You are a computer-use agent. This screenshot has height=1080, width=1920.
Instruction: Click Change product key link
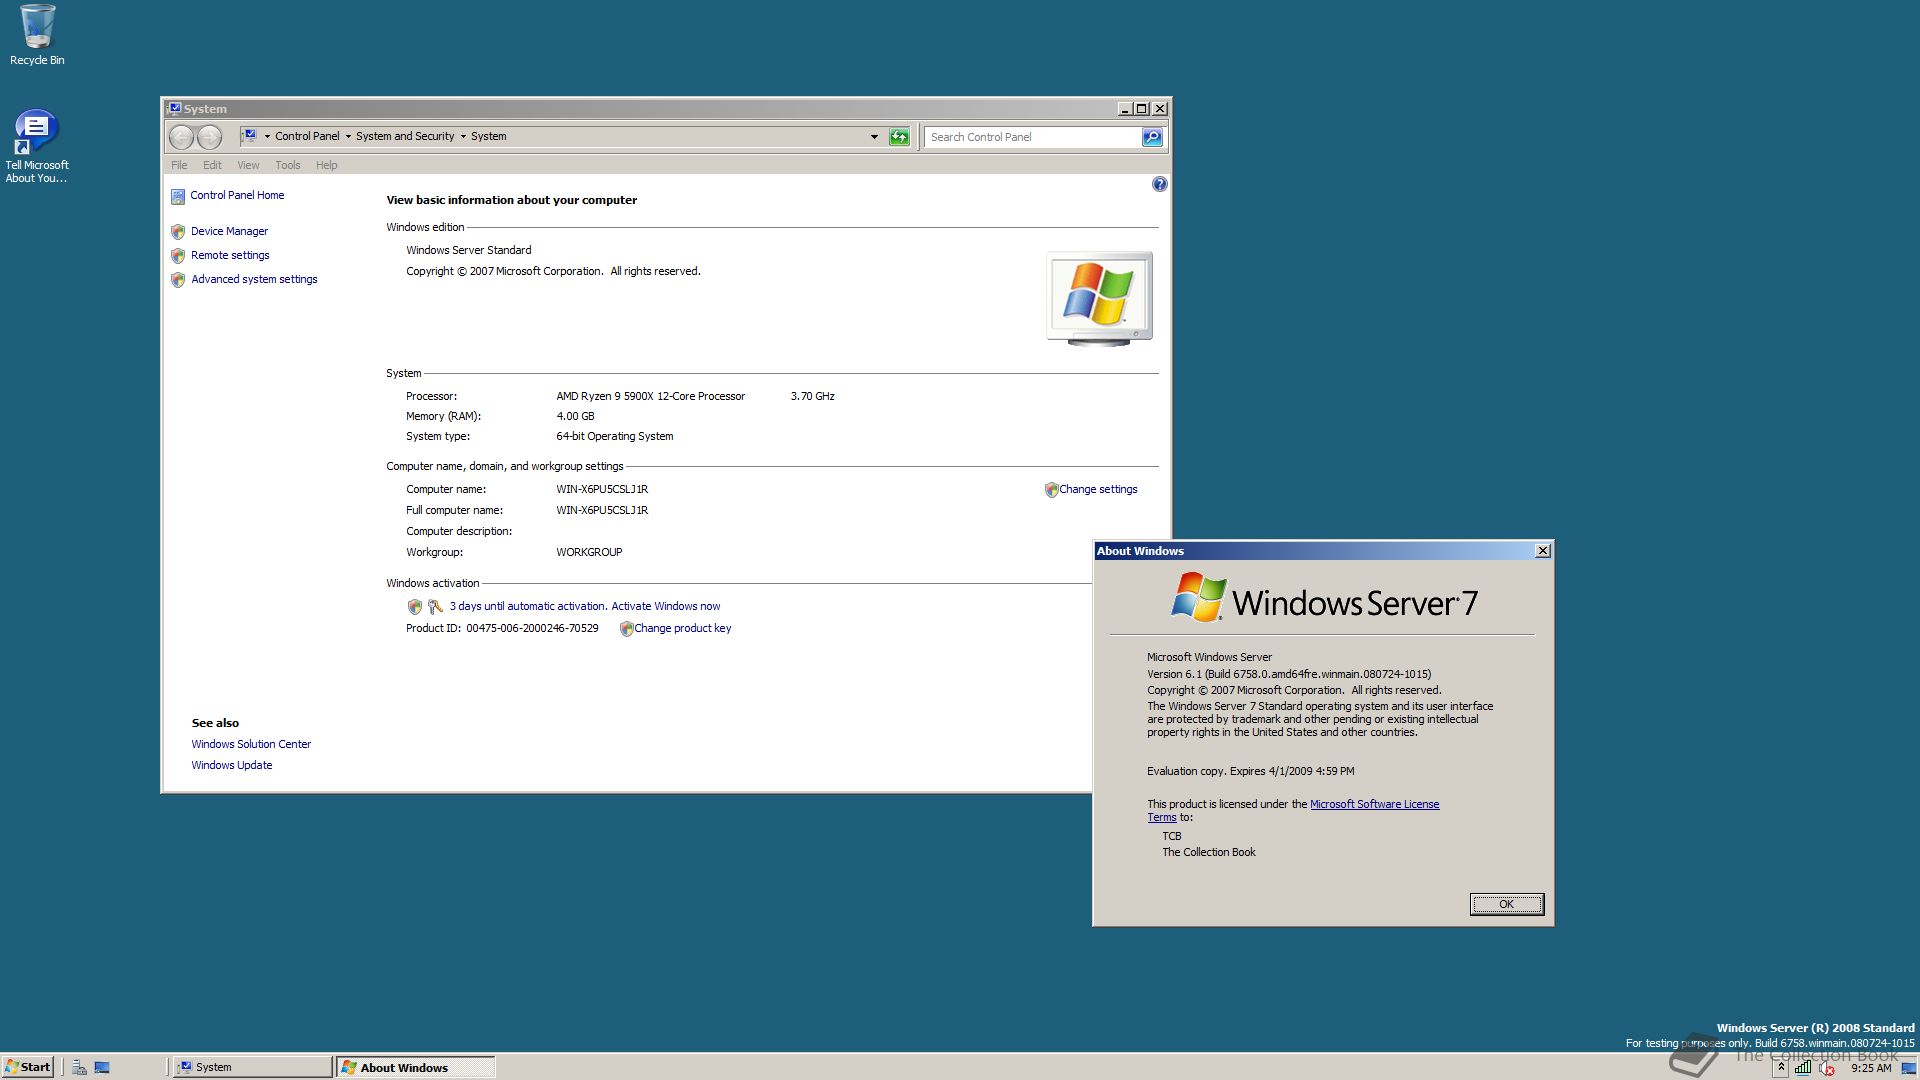pyautogui.click(x=683, y=628)
